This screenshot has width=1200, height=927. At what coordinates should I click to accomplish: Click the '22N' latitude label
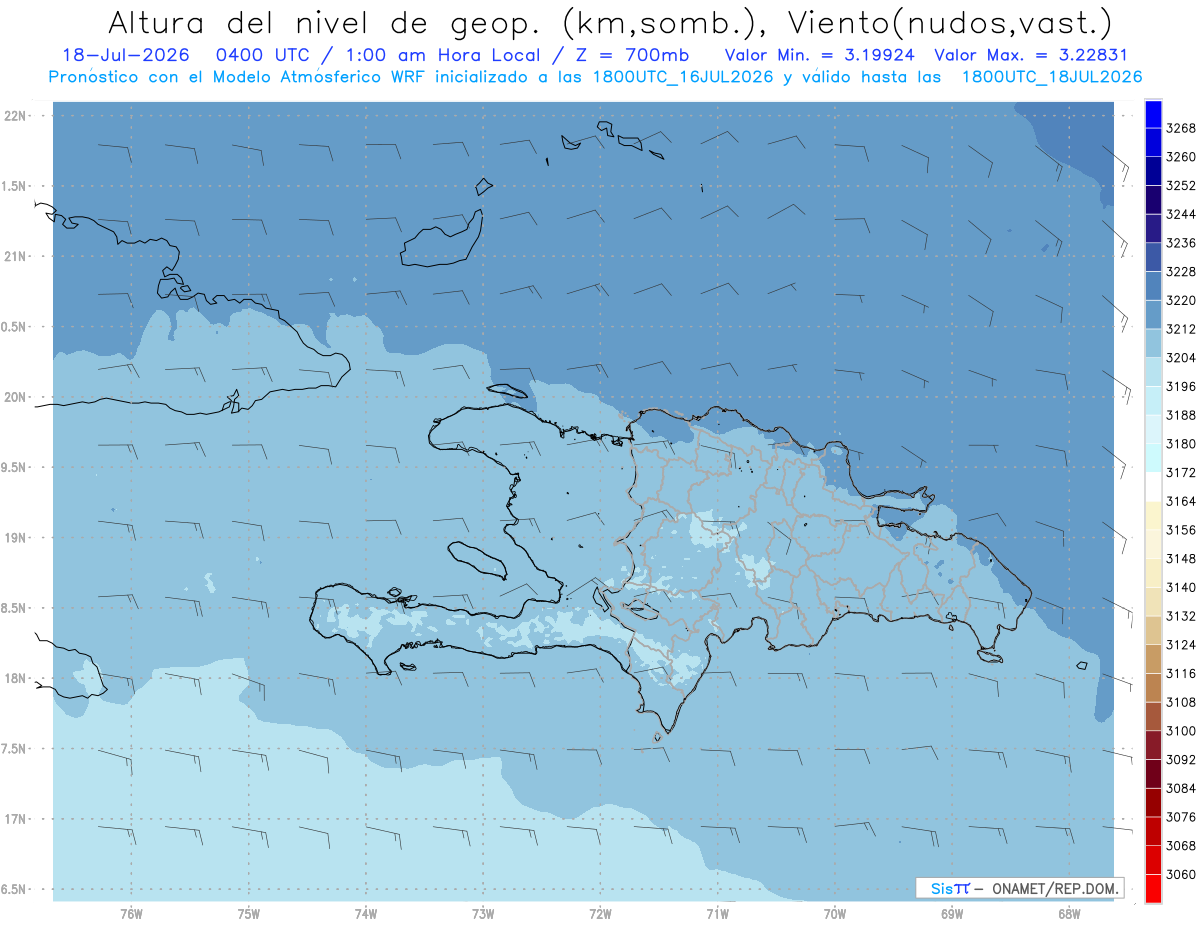[17, 116]
